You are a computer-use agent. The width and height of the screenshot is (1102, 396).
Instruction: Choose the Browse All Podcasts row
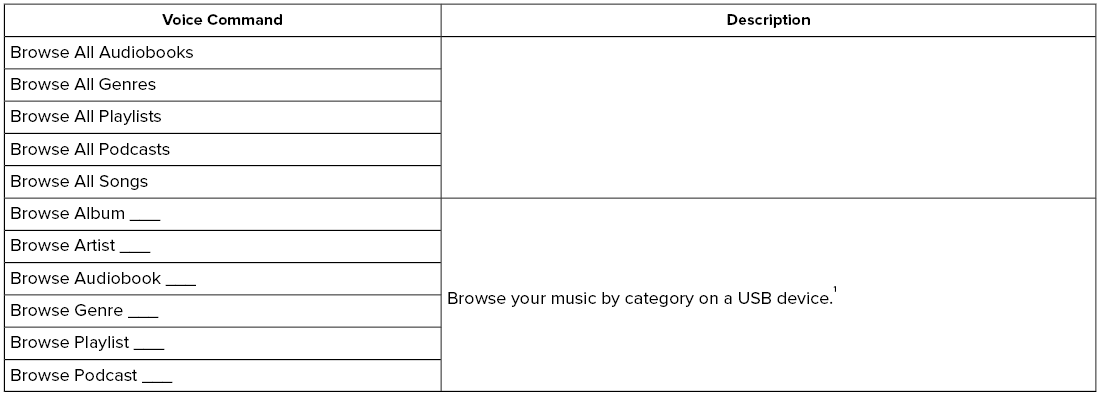click(x=222, y=149)
